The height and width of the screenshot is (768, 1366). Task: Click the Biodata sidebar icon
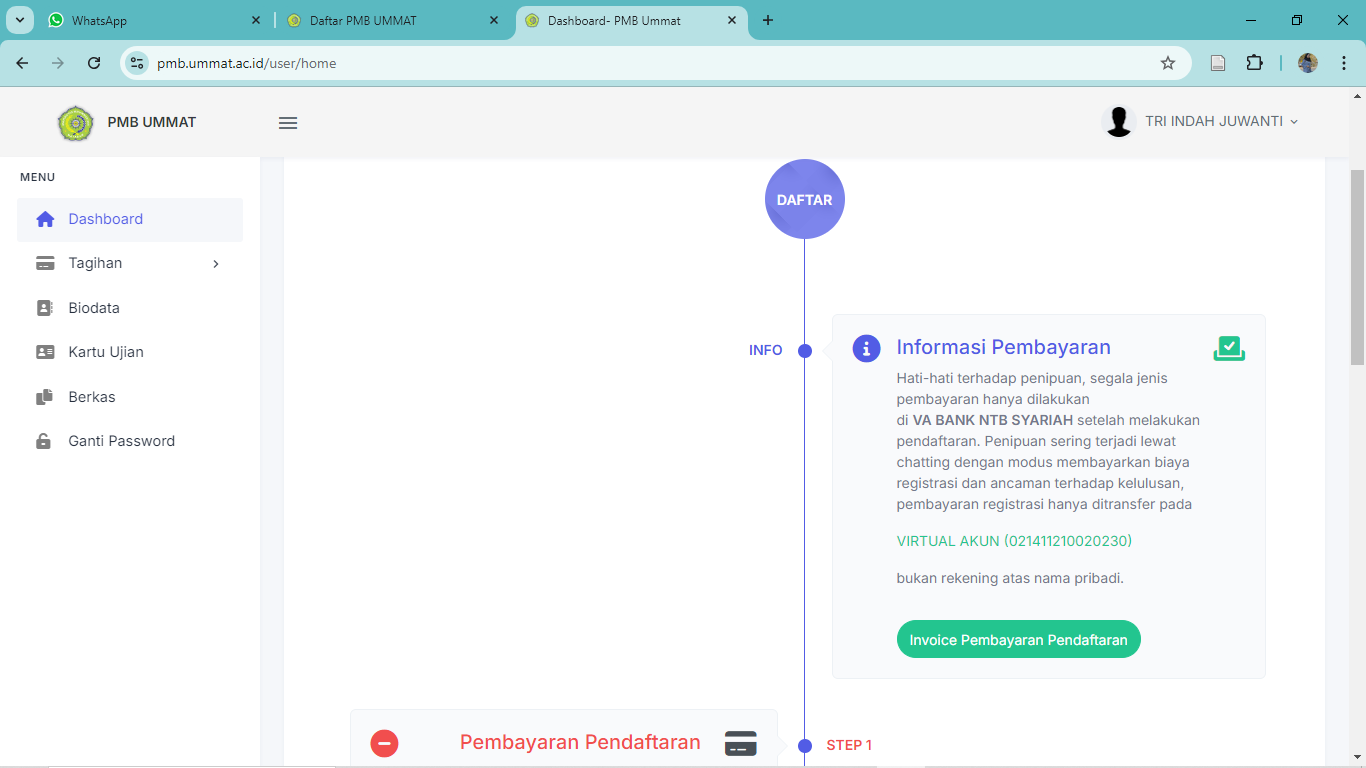pos(45,308)
